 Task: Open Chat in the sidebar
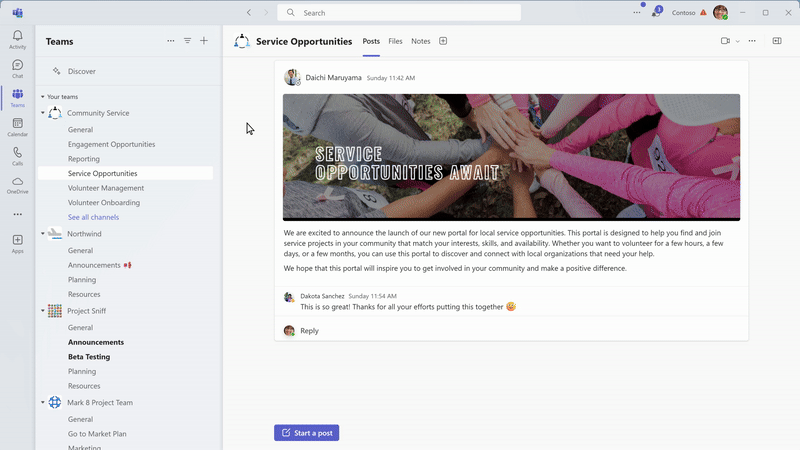coord(17,68)
